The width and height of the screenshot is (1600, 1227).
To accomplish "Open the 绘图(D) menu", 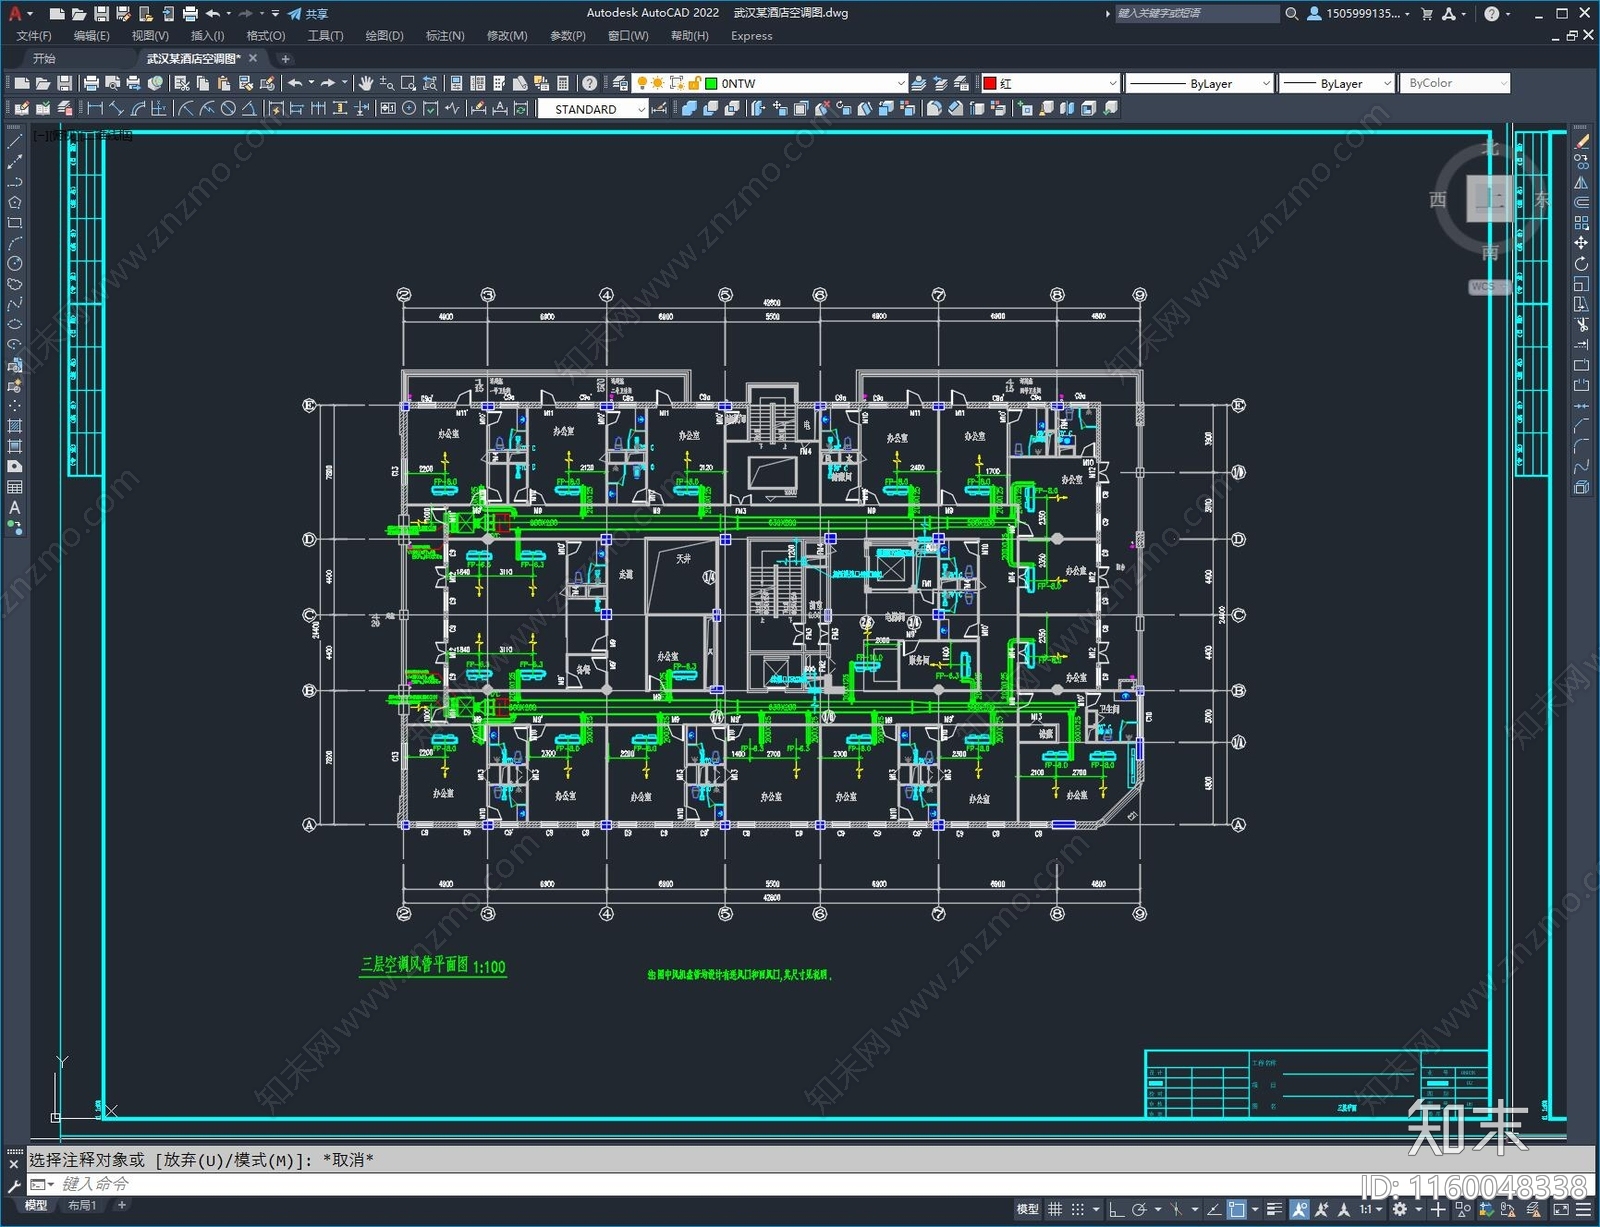I will (384, 35).
